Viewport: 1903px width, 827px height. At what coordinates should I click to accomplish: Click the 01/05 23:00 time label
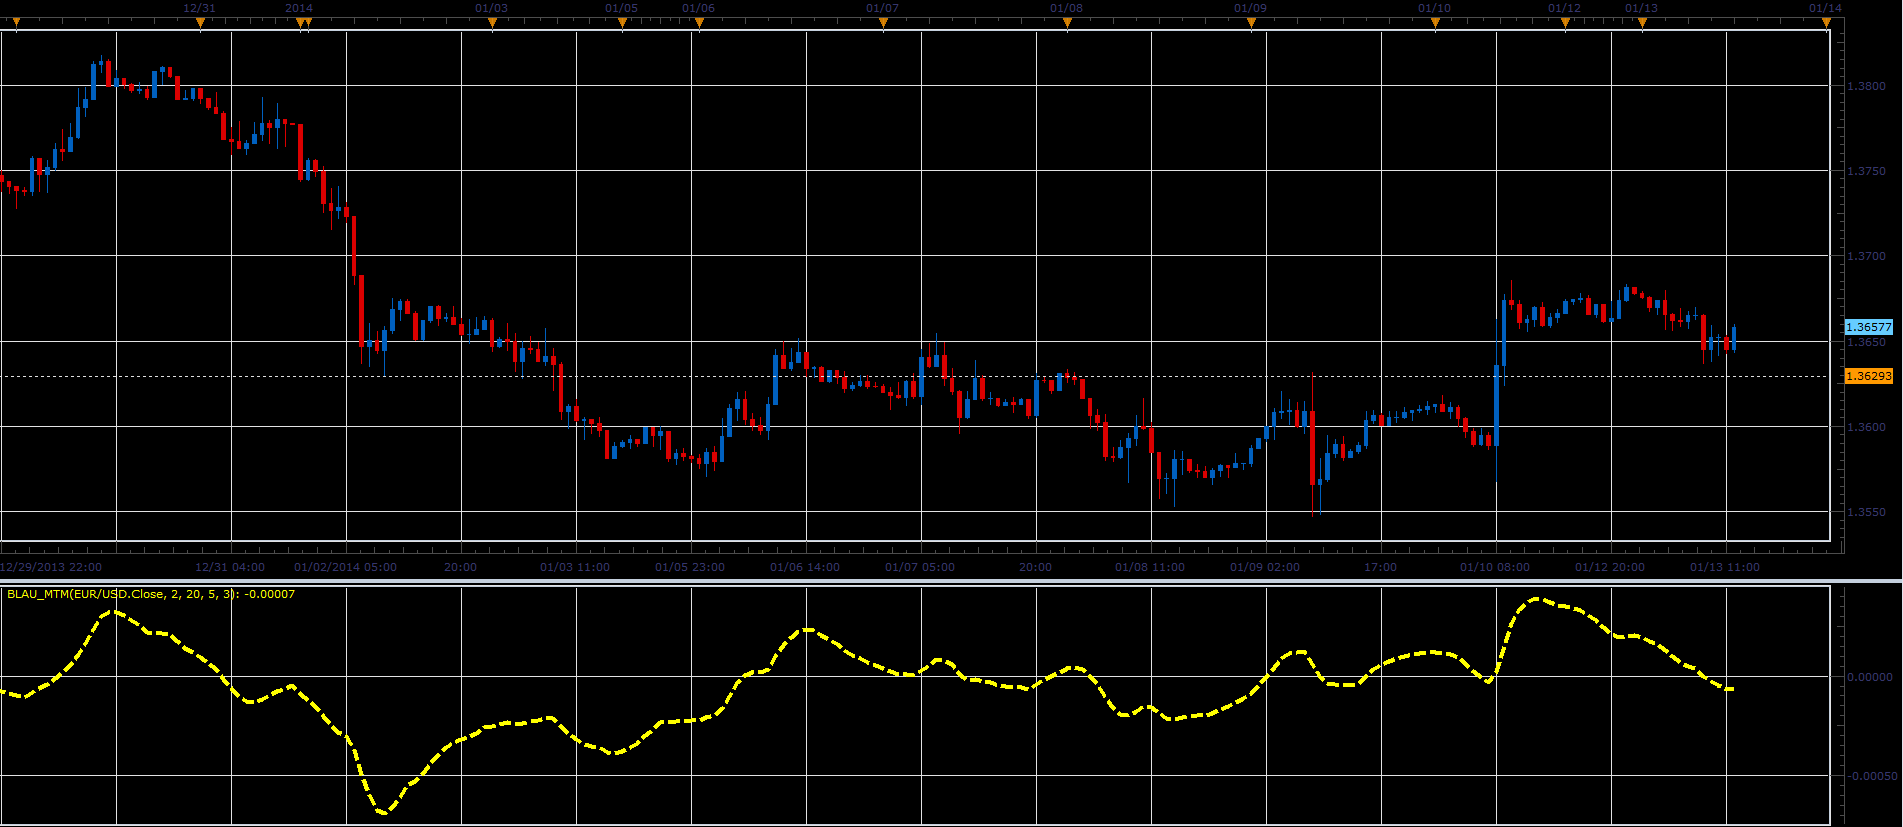690,567
